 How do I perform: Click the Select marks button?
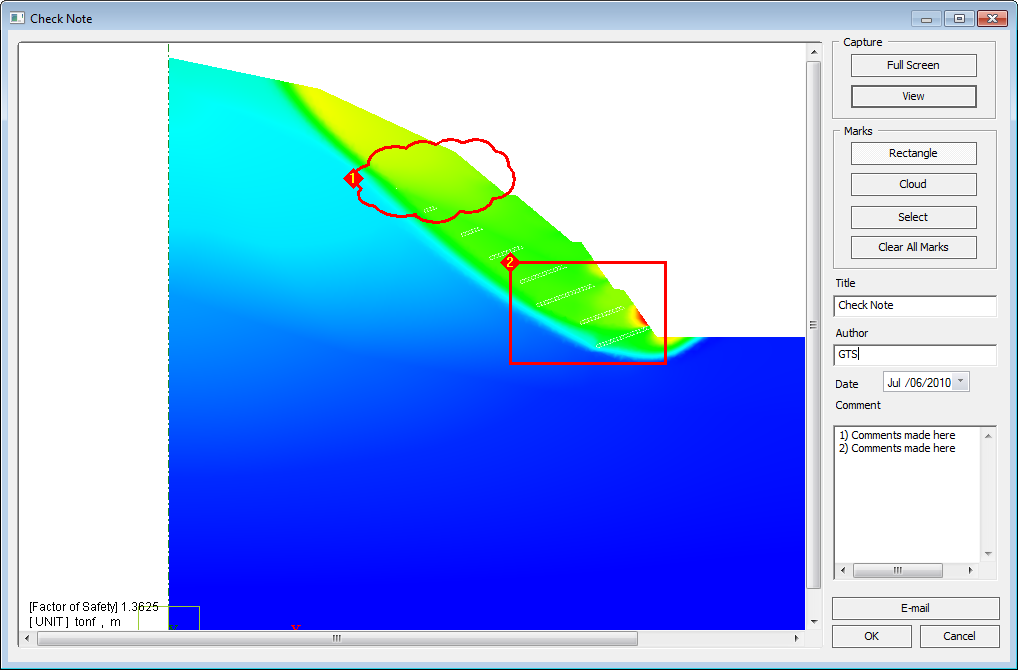[x=913, y=217]
